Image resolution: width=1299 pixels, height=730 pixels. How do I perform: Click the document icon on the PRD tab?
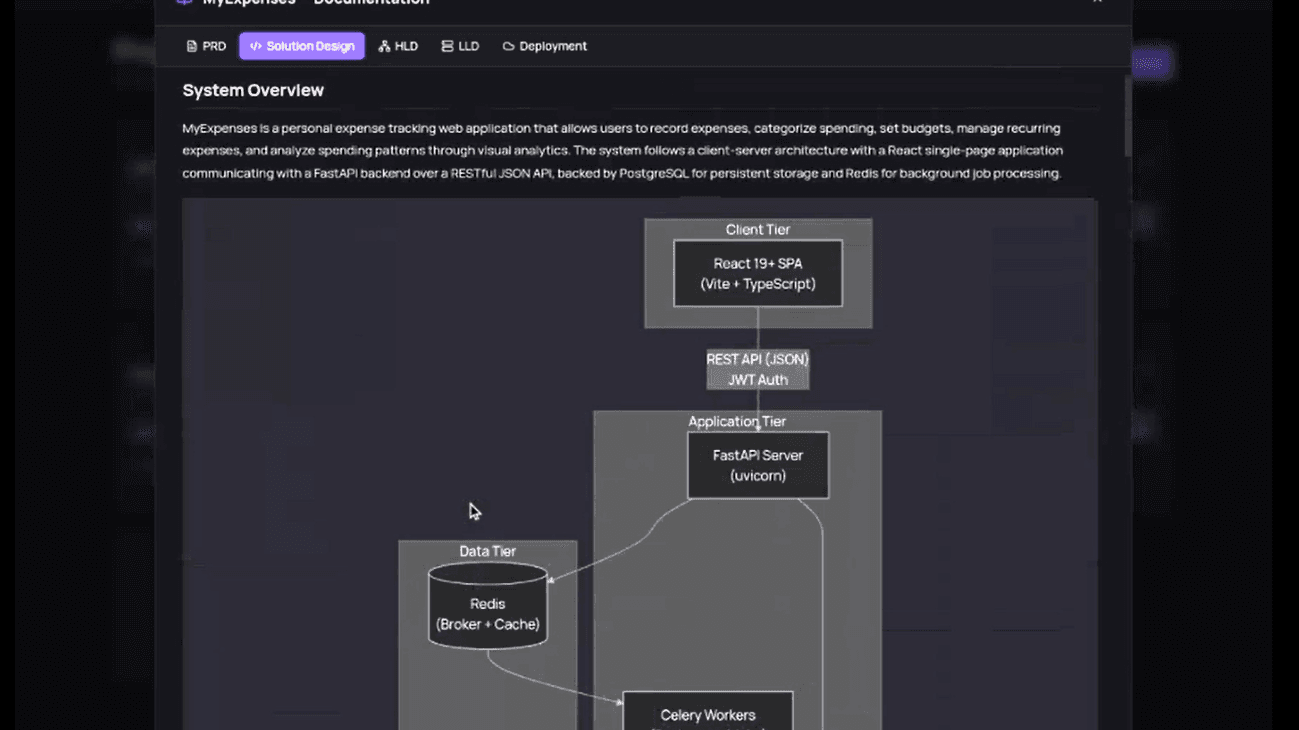click(190, 45)
